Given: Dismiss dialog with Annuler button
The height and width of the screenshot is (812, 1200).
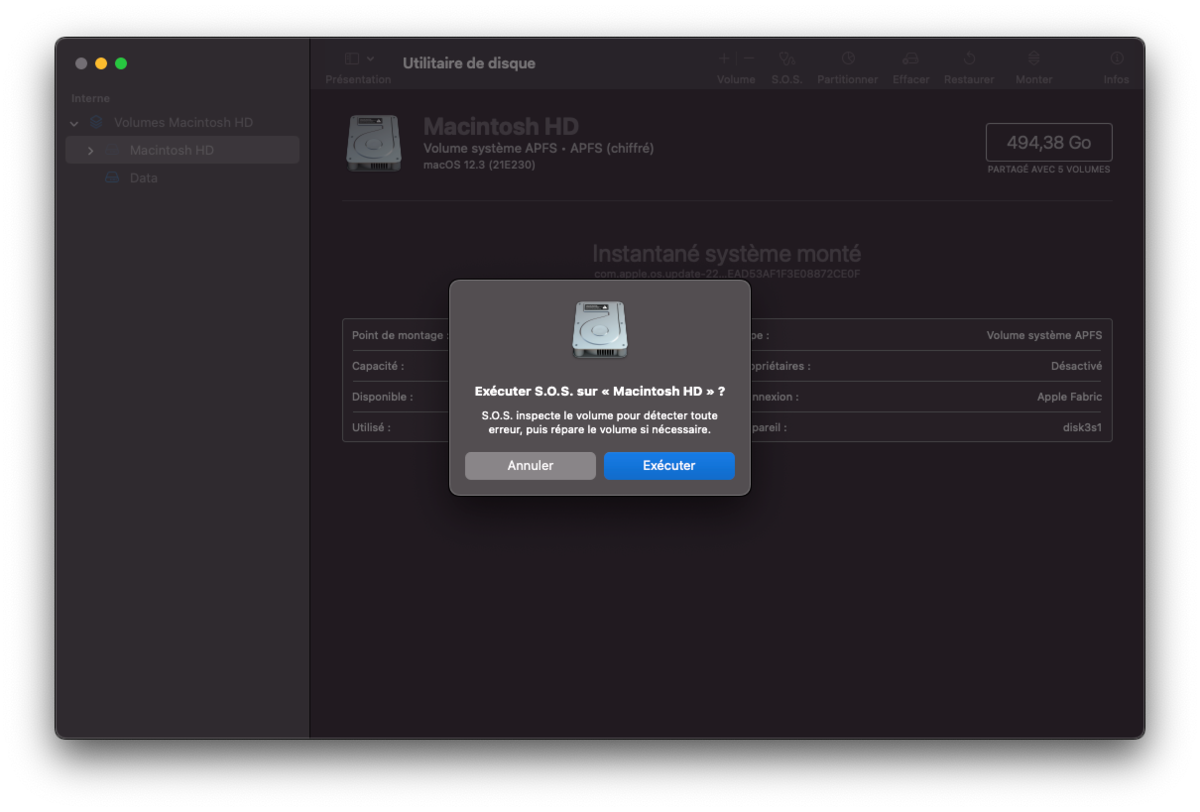Looking at the screenshot, I should pos(530,466).
